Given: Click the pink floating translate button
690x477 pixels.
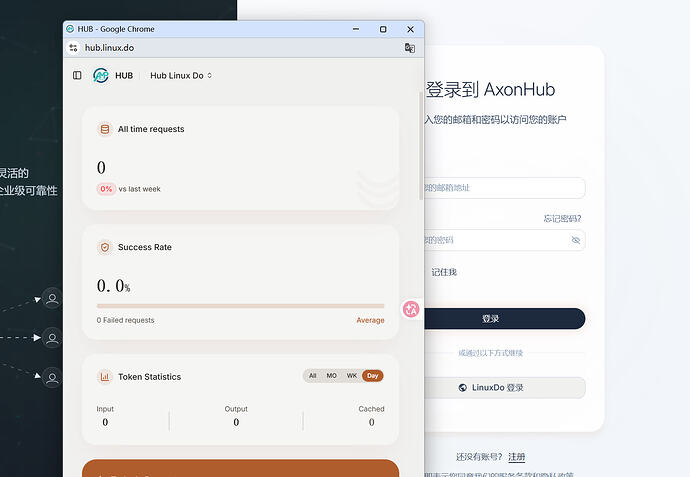Looking at the screenshot, I should click(411, 309).
